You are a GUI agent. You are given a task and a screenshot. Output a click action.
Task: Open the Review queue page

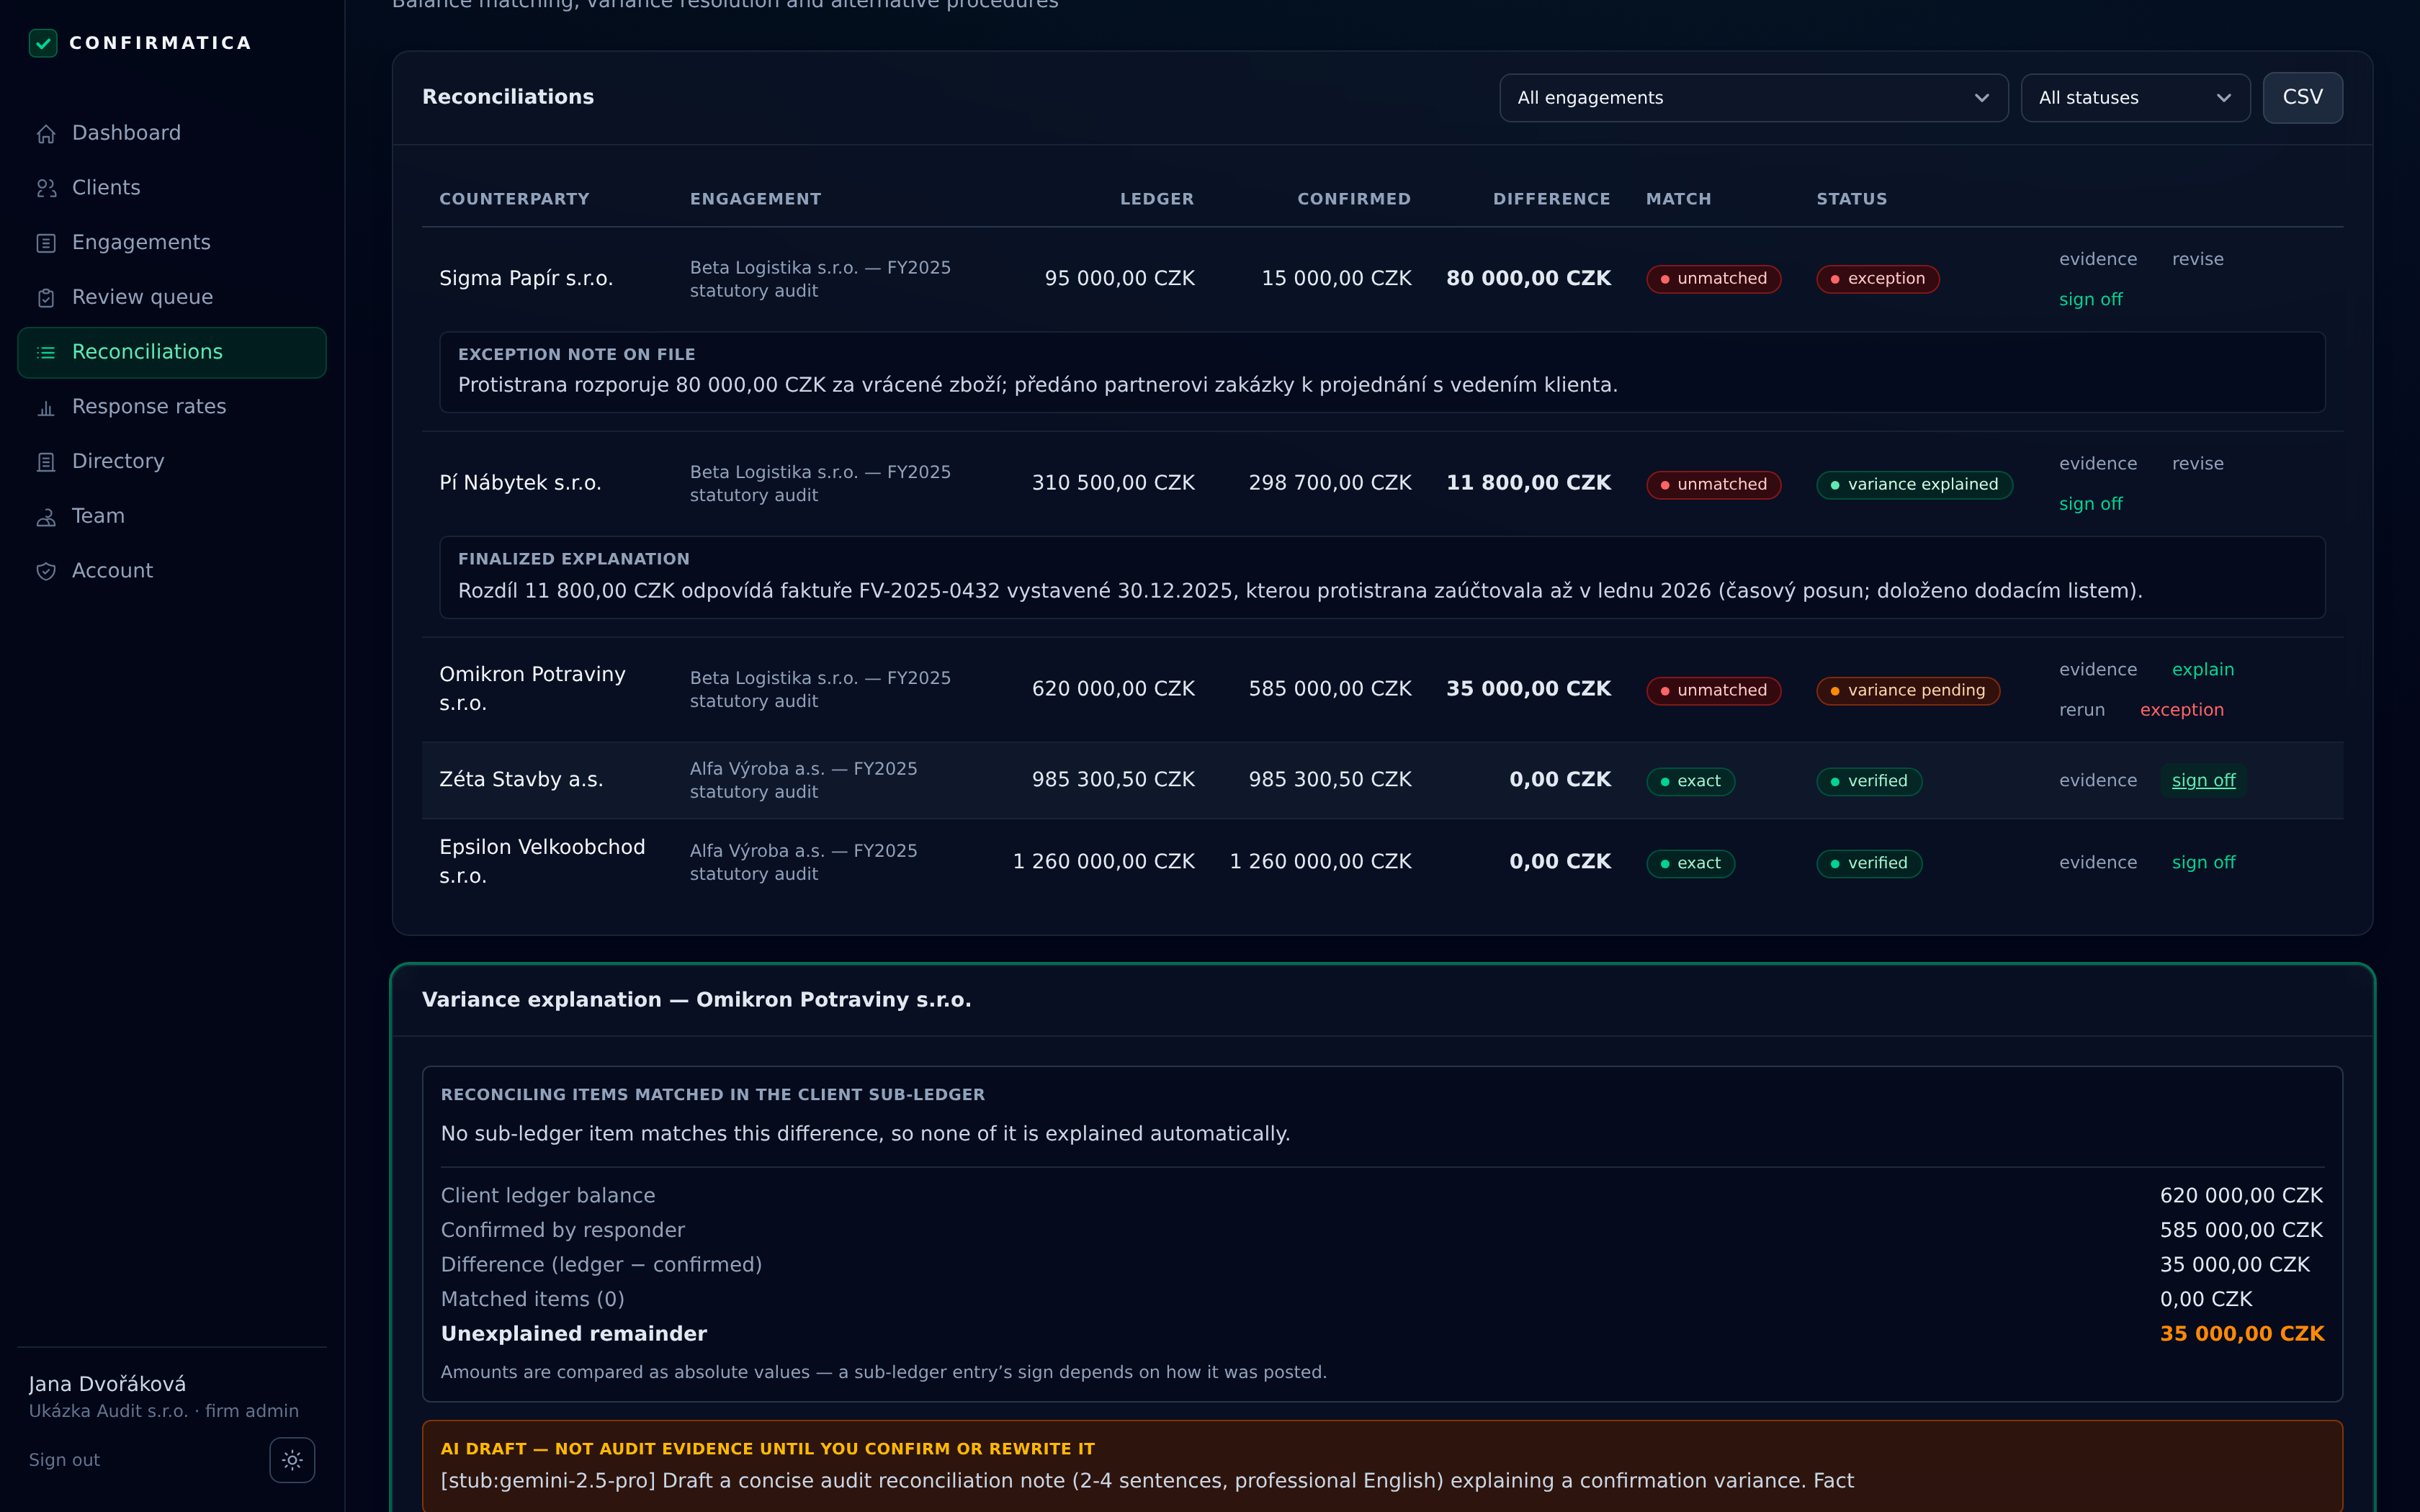172,297
